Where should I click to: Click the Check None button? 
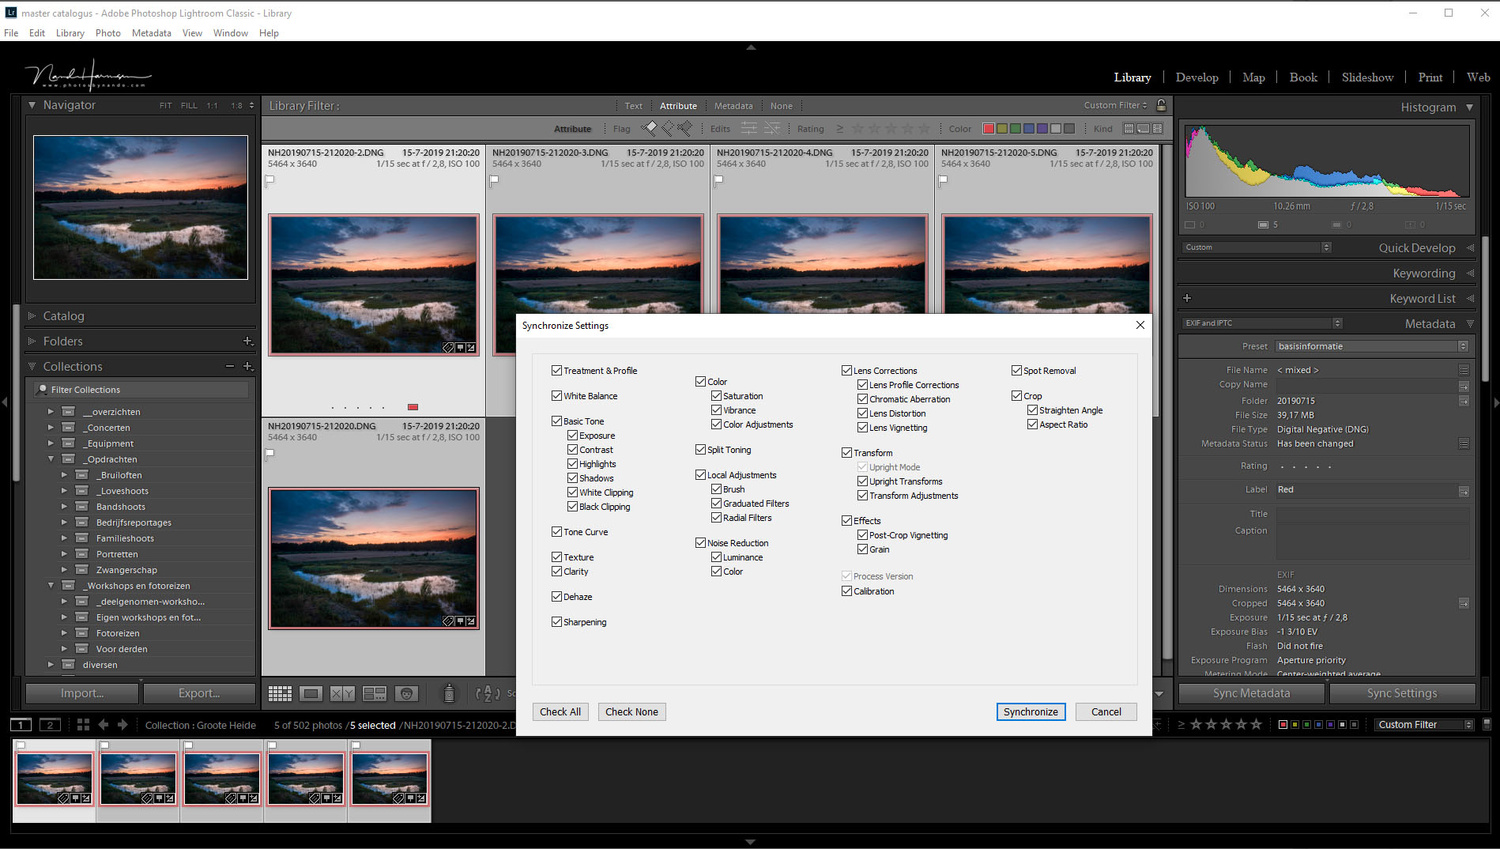(x=632, y=712)
